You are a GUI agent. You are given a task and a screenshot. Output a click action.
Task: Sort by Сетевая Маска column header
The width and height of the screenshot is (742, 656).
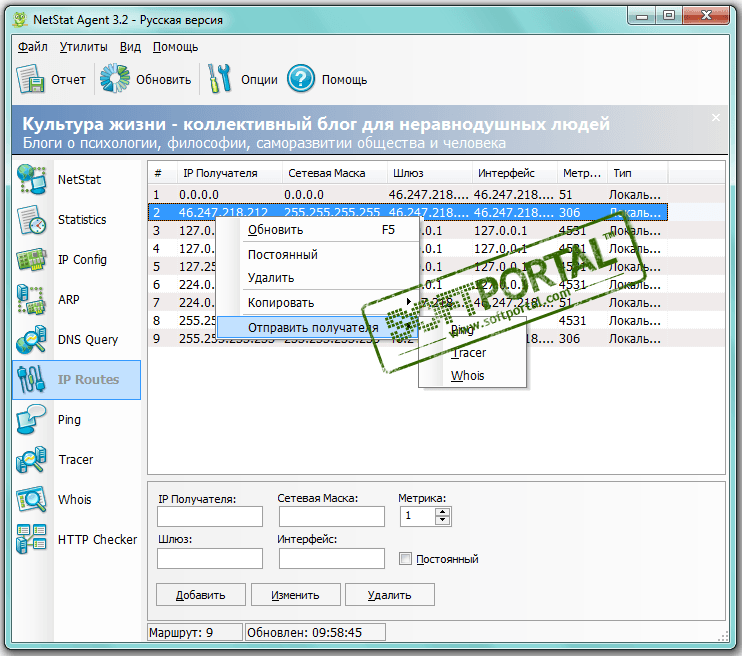335,173
